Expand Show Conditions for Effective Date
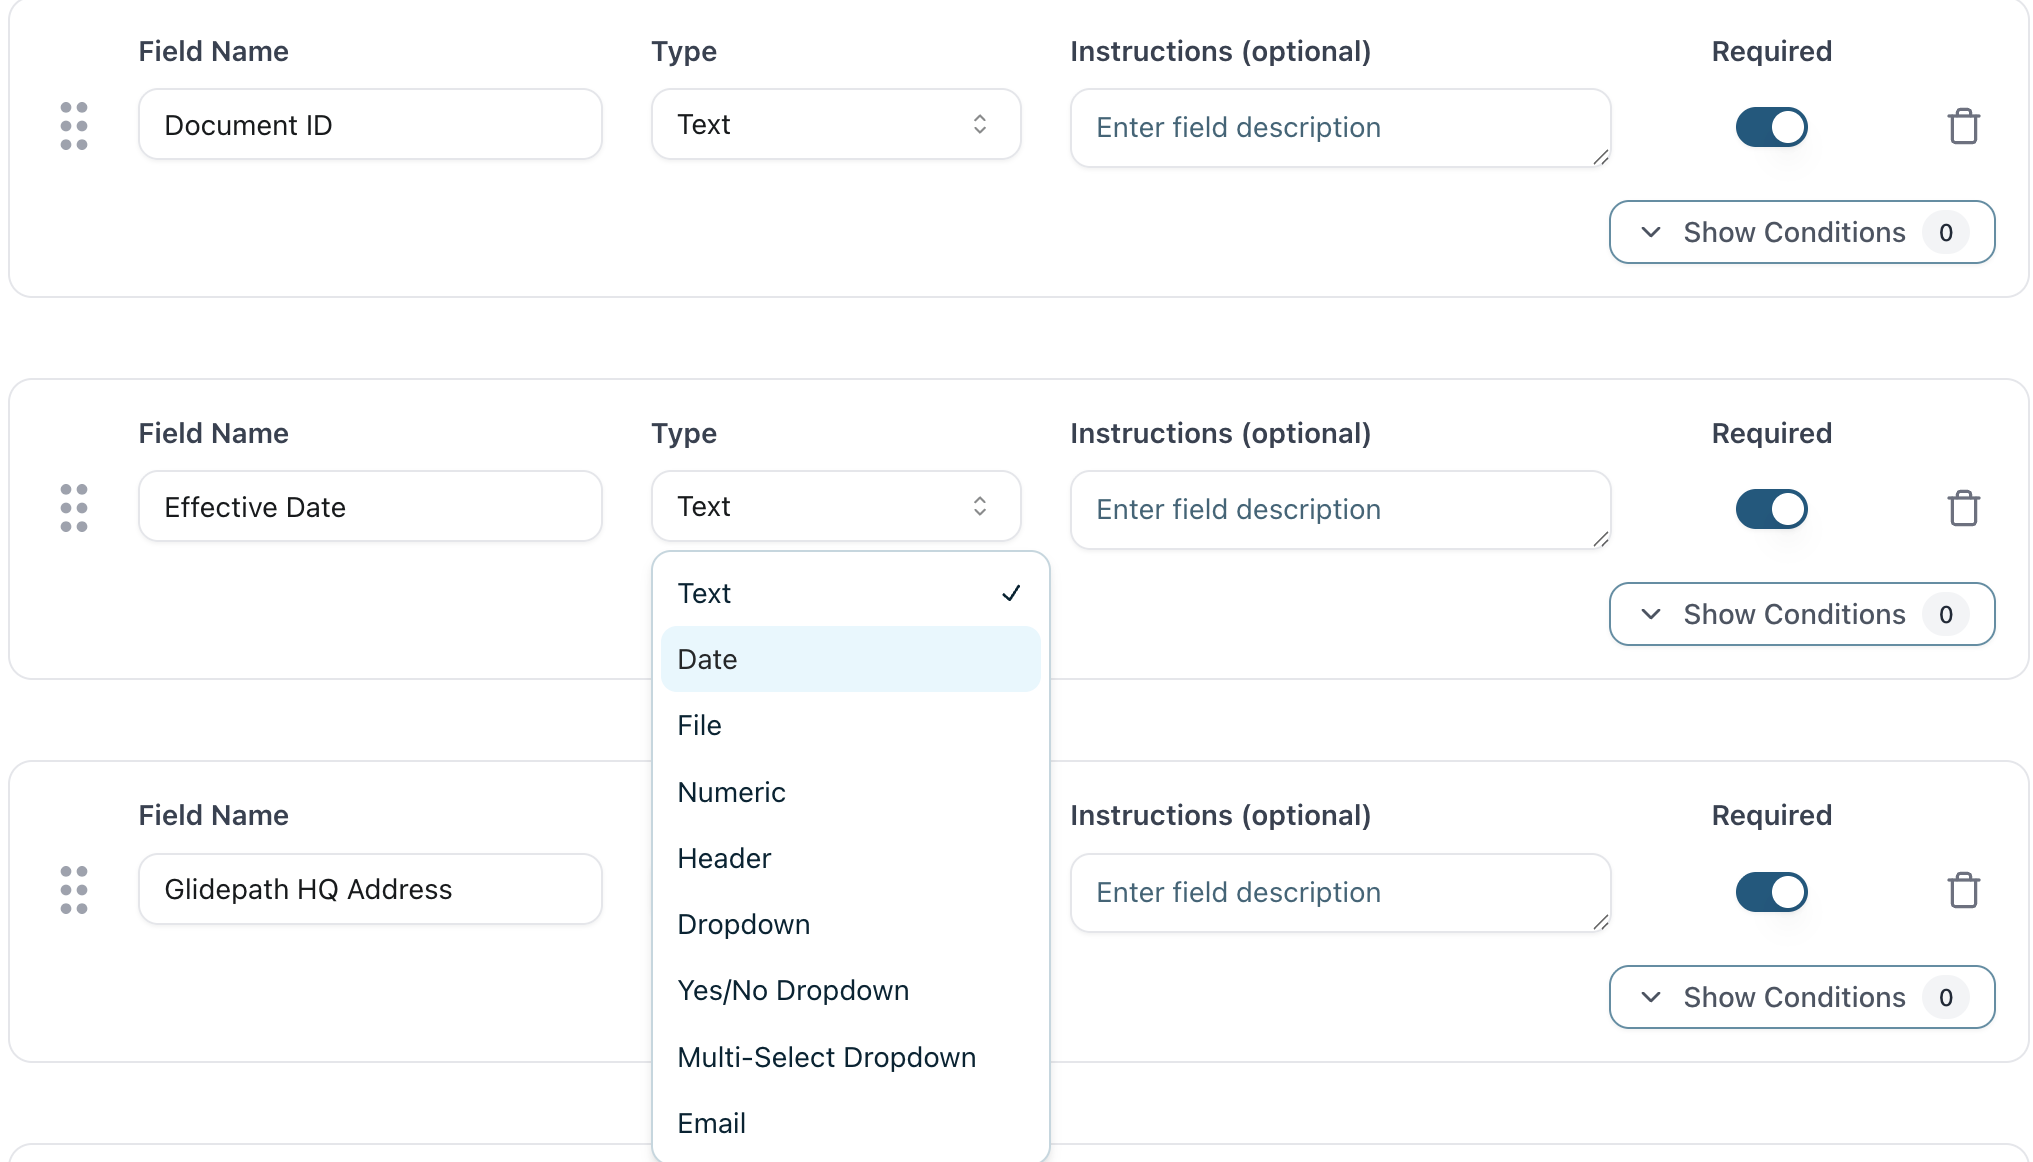Viewport: 2033px width, 1162px height. [1801, 615]
